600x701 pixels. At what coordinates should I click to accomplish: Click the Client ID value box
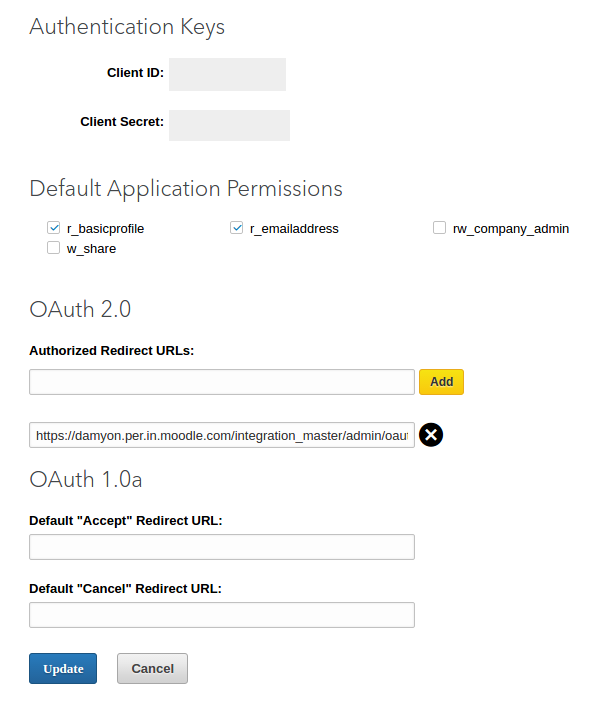pyautogui.click(x=227, y=74)
